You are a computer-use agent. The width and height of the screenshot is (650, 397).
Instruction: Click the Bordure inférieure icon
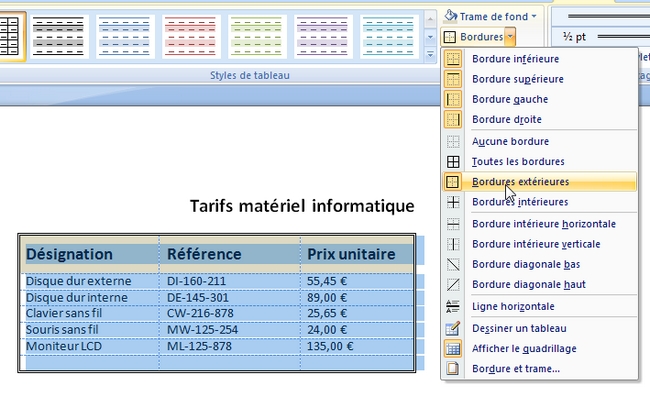tap(453, 59)
